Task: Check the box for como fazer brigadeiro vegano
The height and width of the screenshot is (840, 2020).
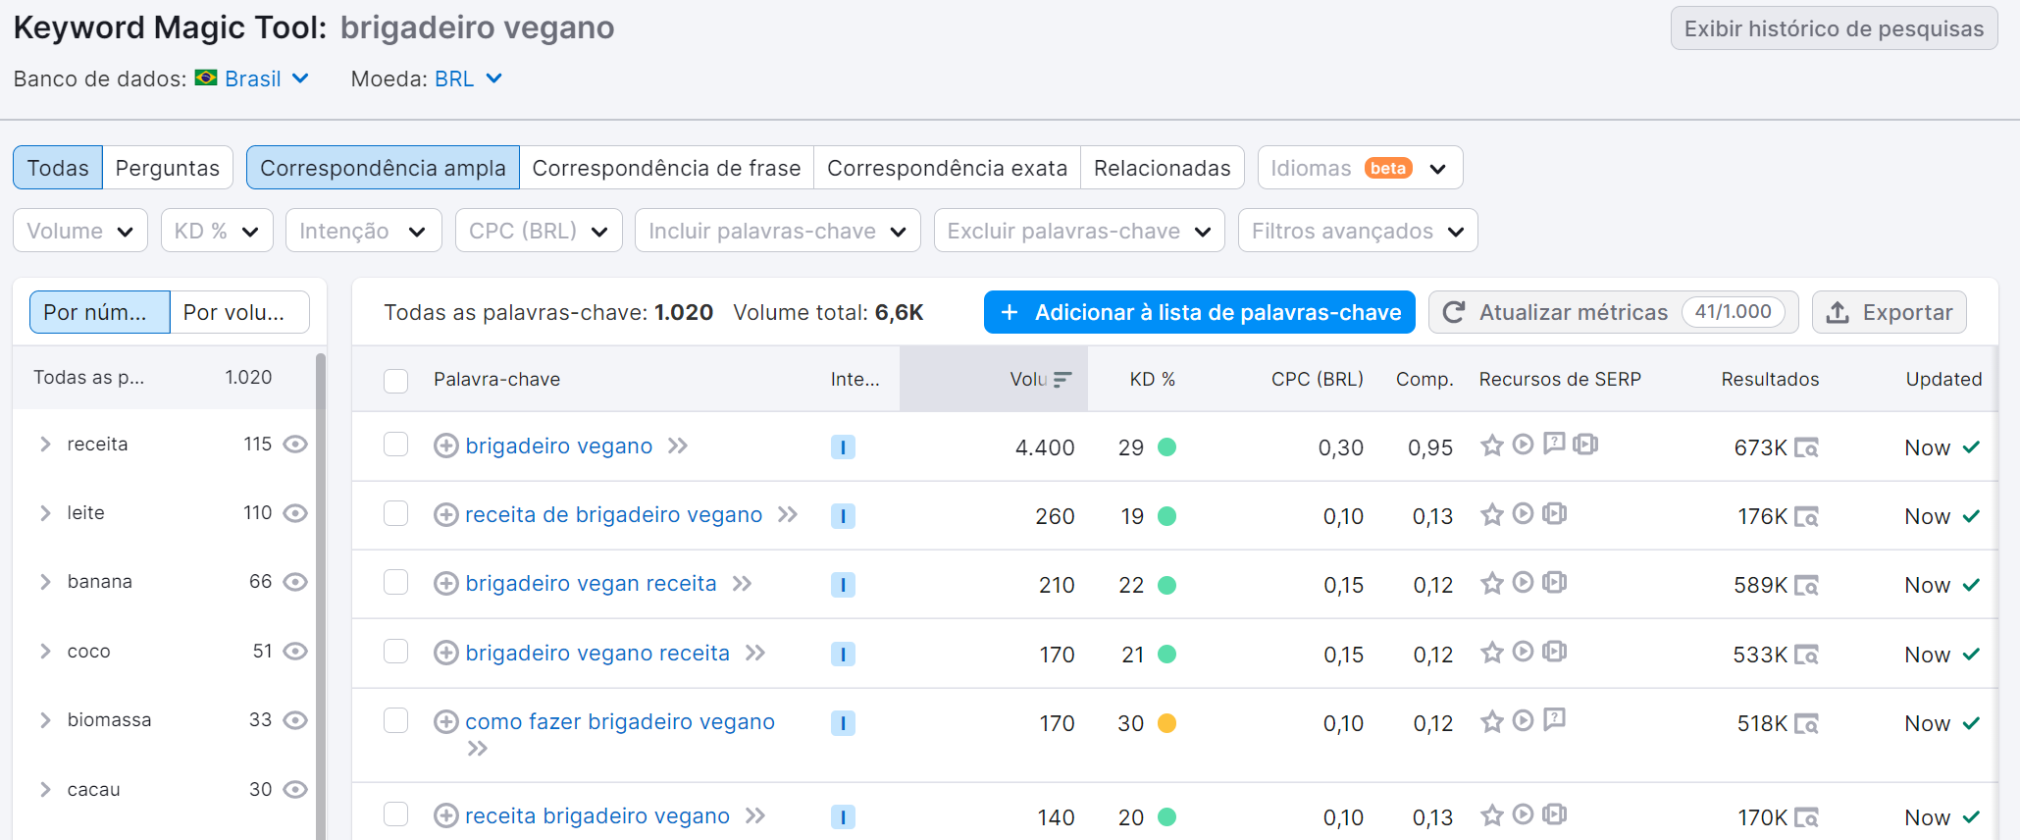Action: [x=396, y=721]
